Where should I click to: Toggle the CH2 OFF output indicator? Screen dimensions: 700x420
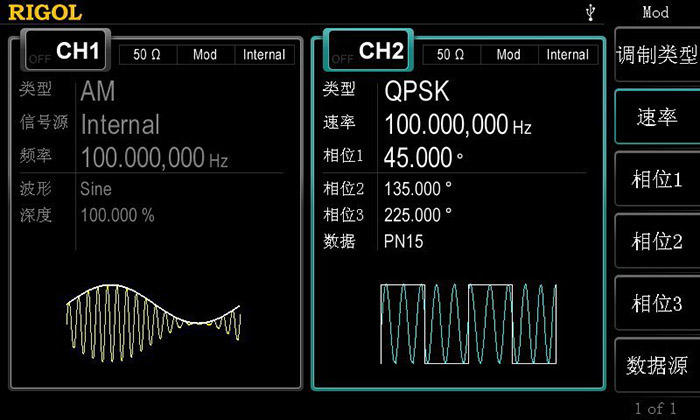(x=342, y=58)
